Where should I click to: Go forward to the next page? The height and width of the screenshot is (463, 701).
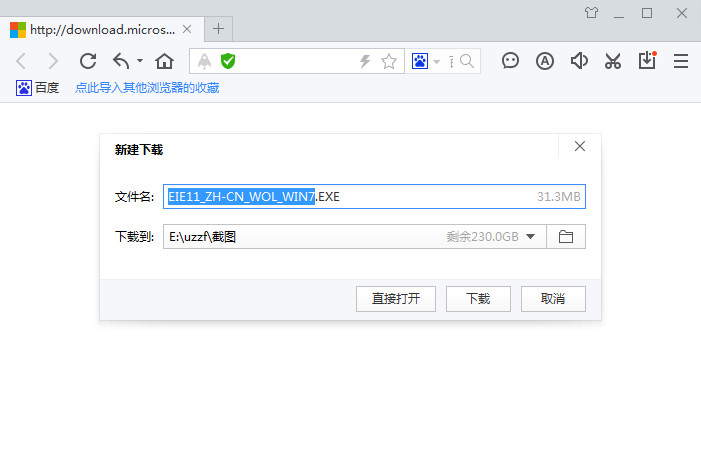[x=53, y=61]
